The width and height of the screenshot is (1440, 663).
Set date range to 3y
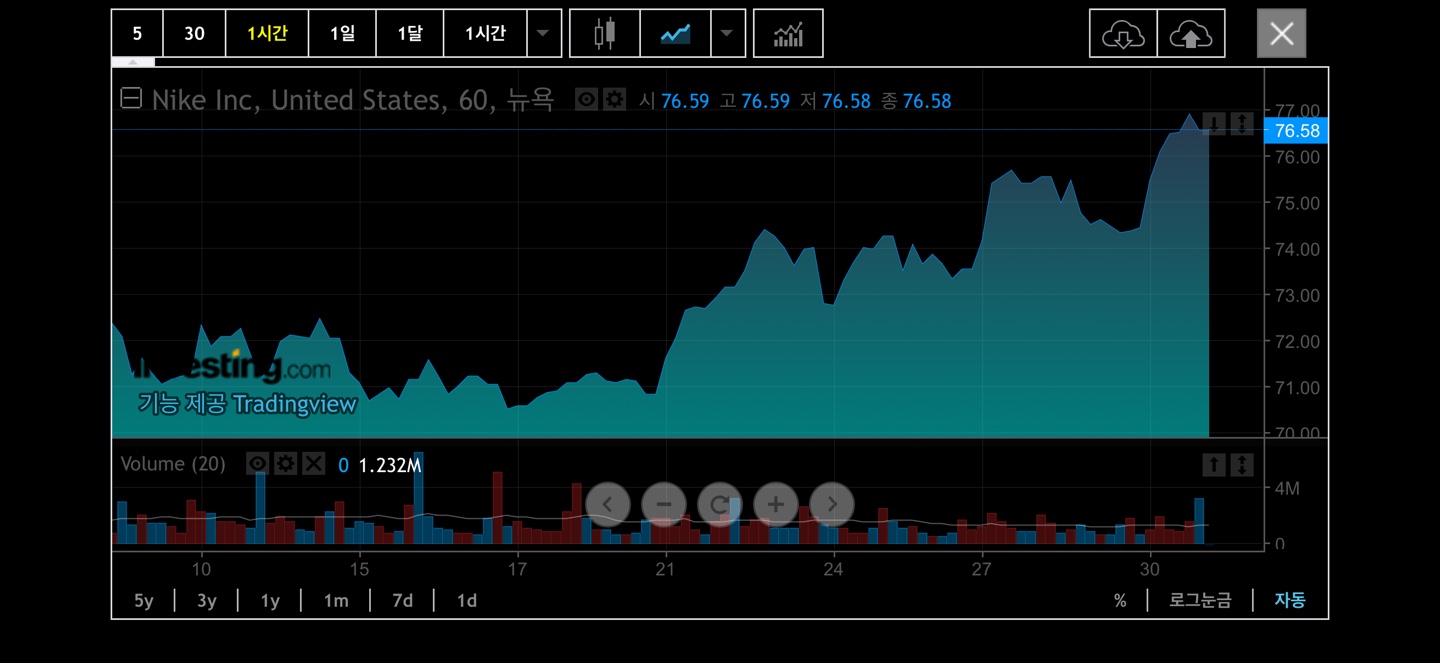[207, 600]
